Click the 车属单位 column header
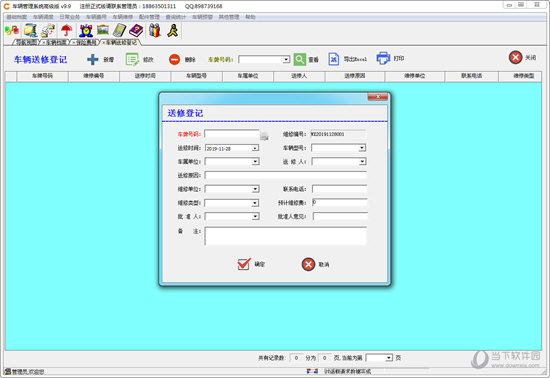This screenshot has width=550, height=378. (248, 76)
